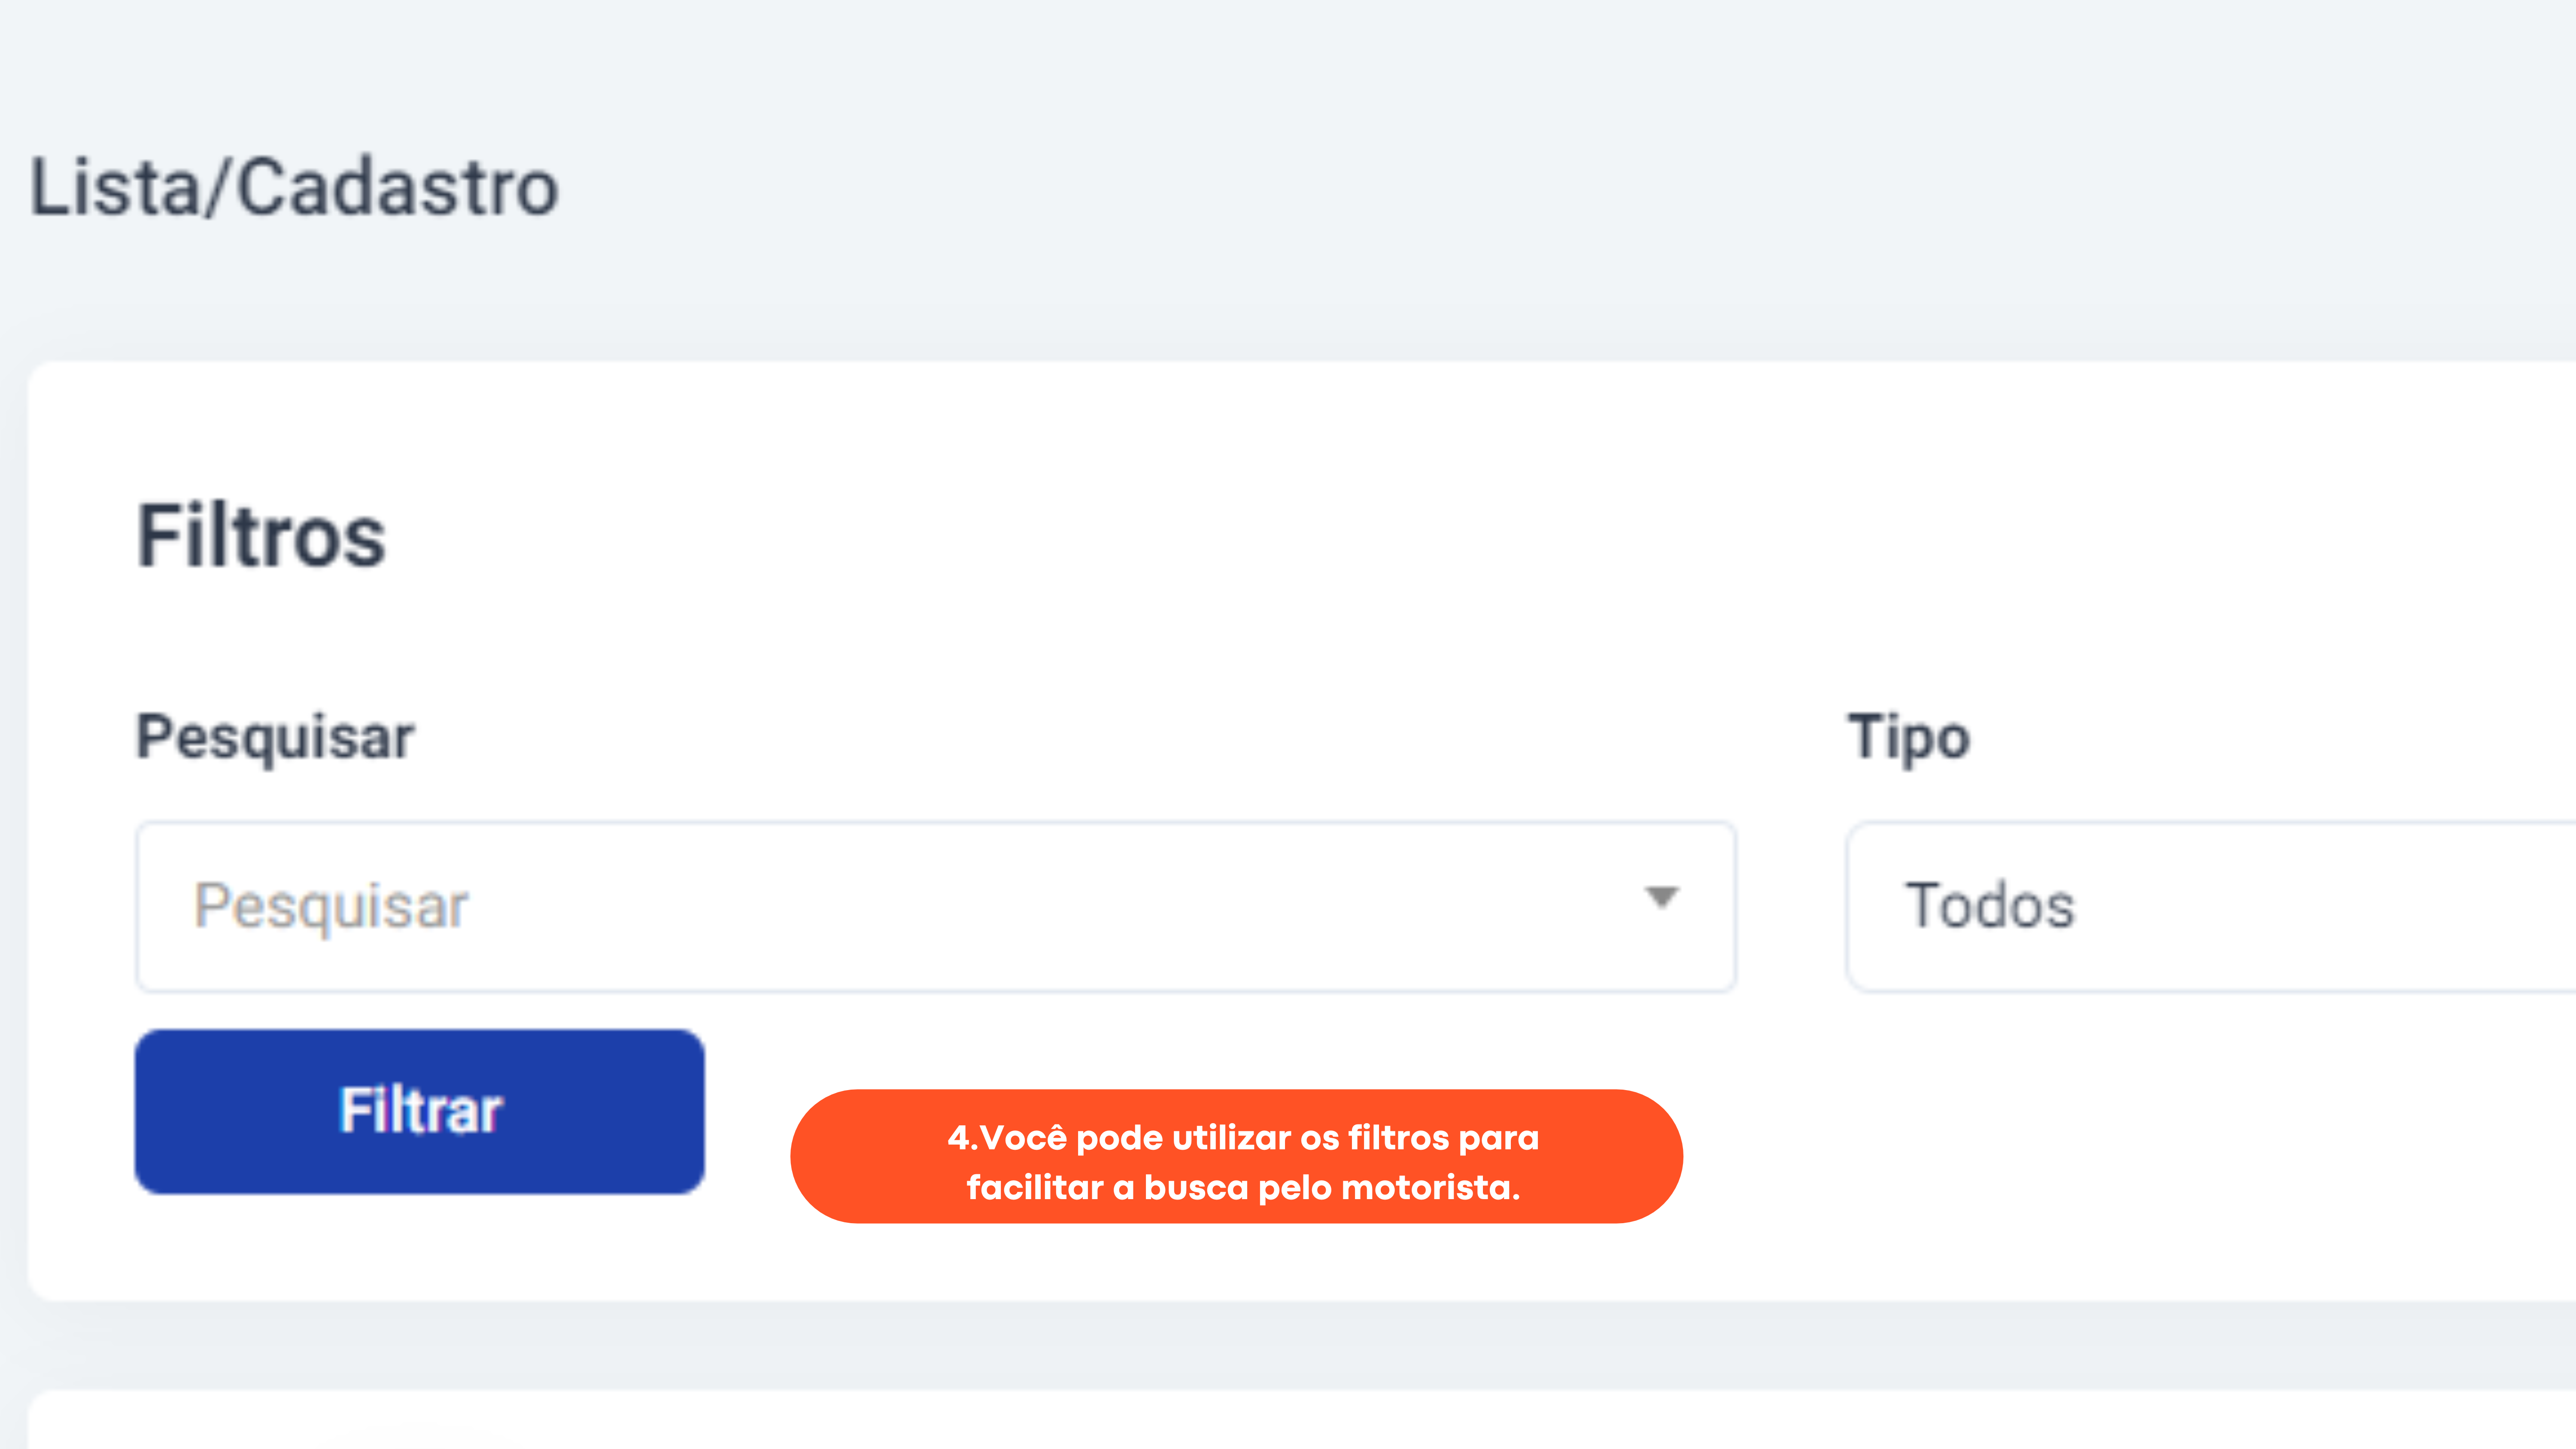
Task: Click the white card below Filtros panel
Action: click(1300, 1420)
